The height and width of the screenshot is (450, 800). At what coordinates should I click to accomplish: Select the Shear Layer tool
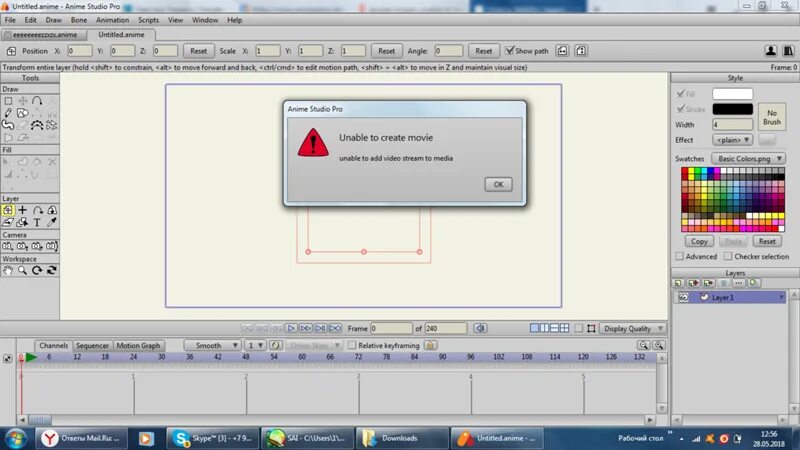click(x=8, y=222)
